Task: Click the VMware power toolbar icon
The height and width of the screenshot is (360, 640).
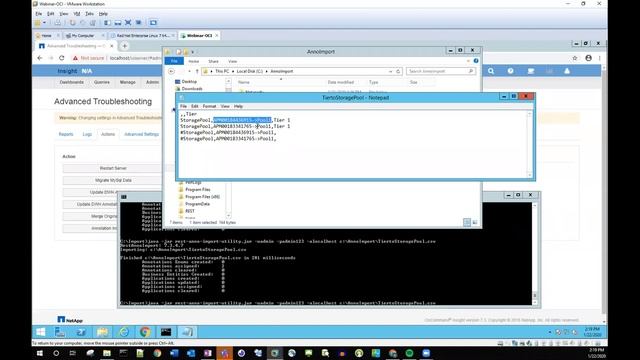Action: coord(38,23)
